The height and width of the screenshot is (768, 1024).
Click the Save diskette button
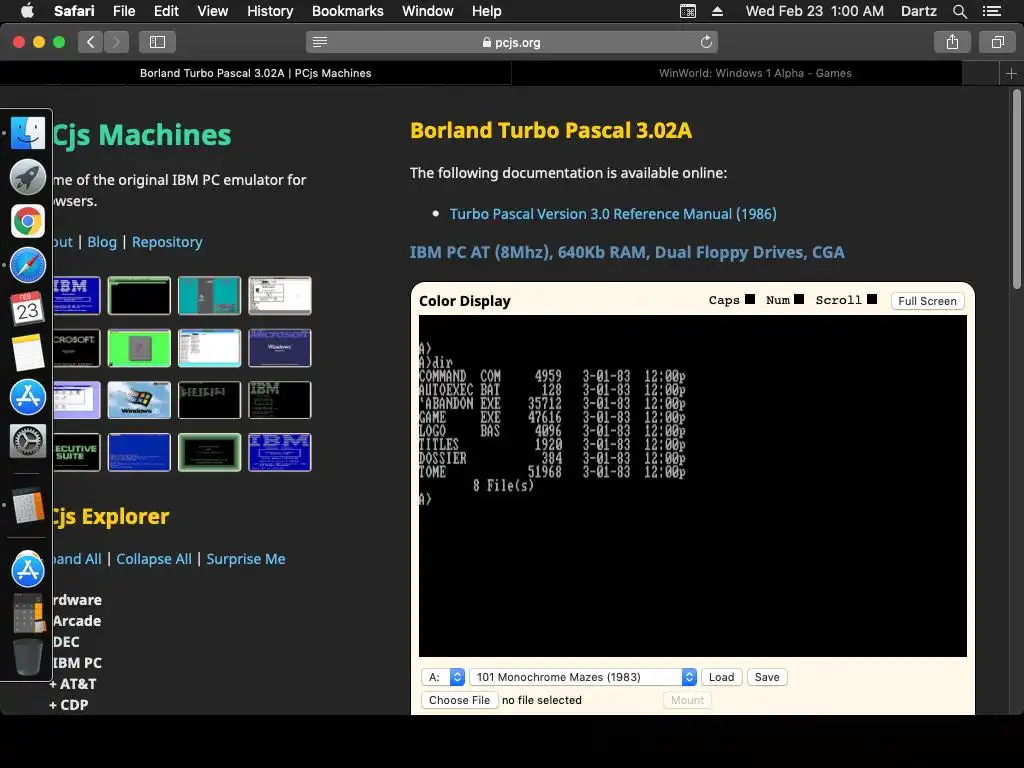pyautogui.click(x=767, y=677)
